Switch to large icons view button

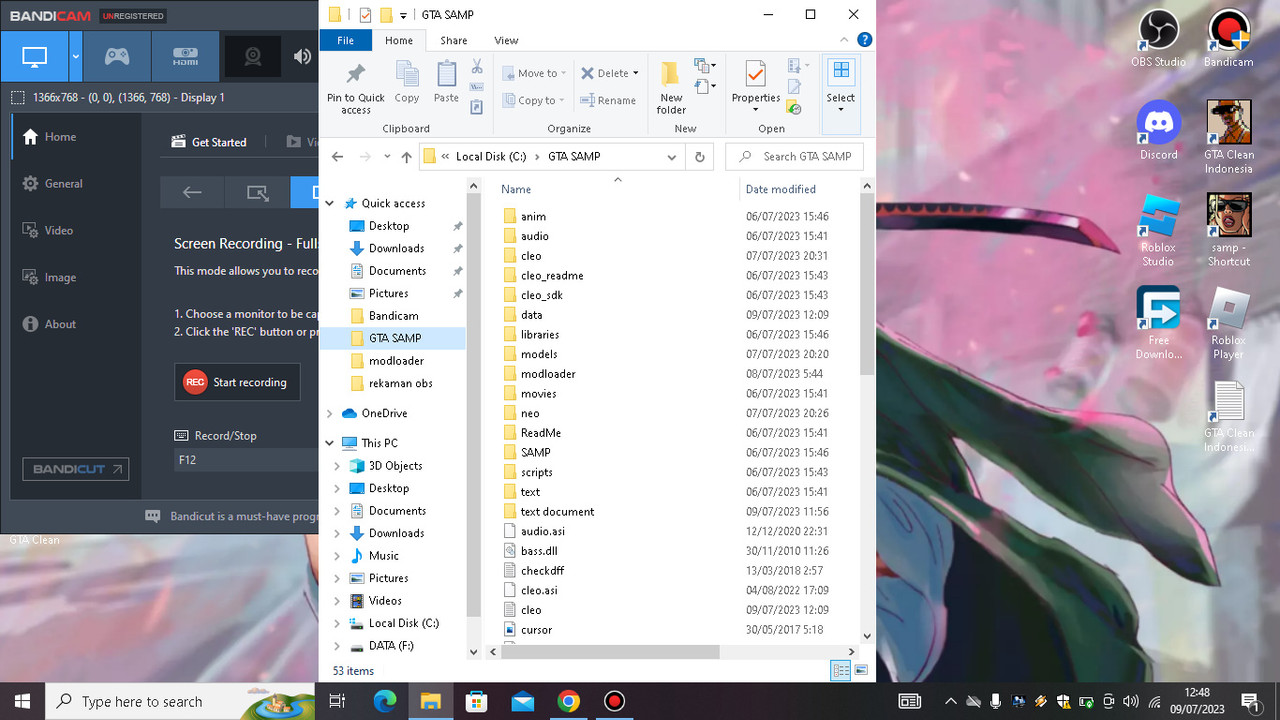pos(861,671)
